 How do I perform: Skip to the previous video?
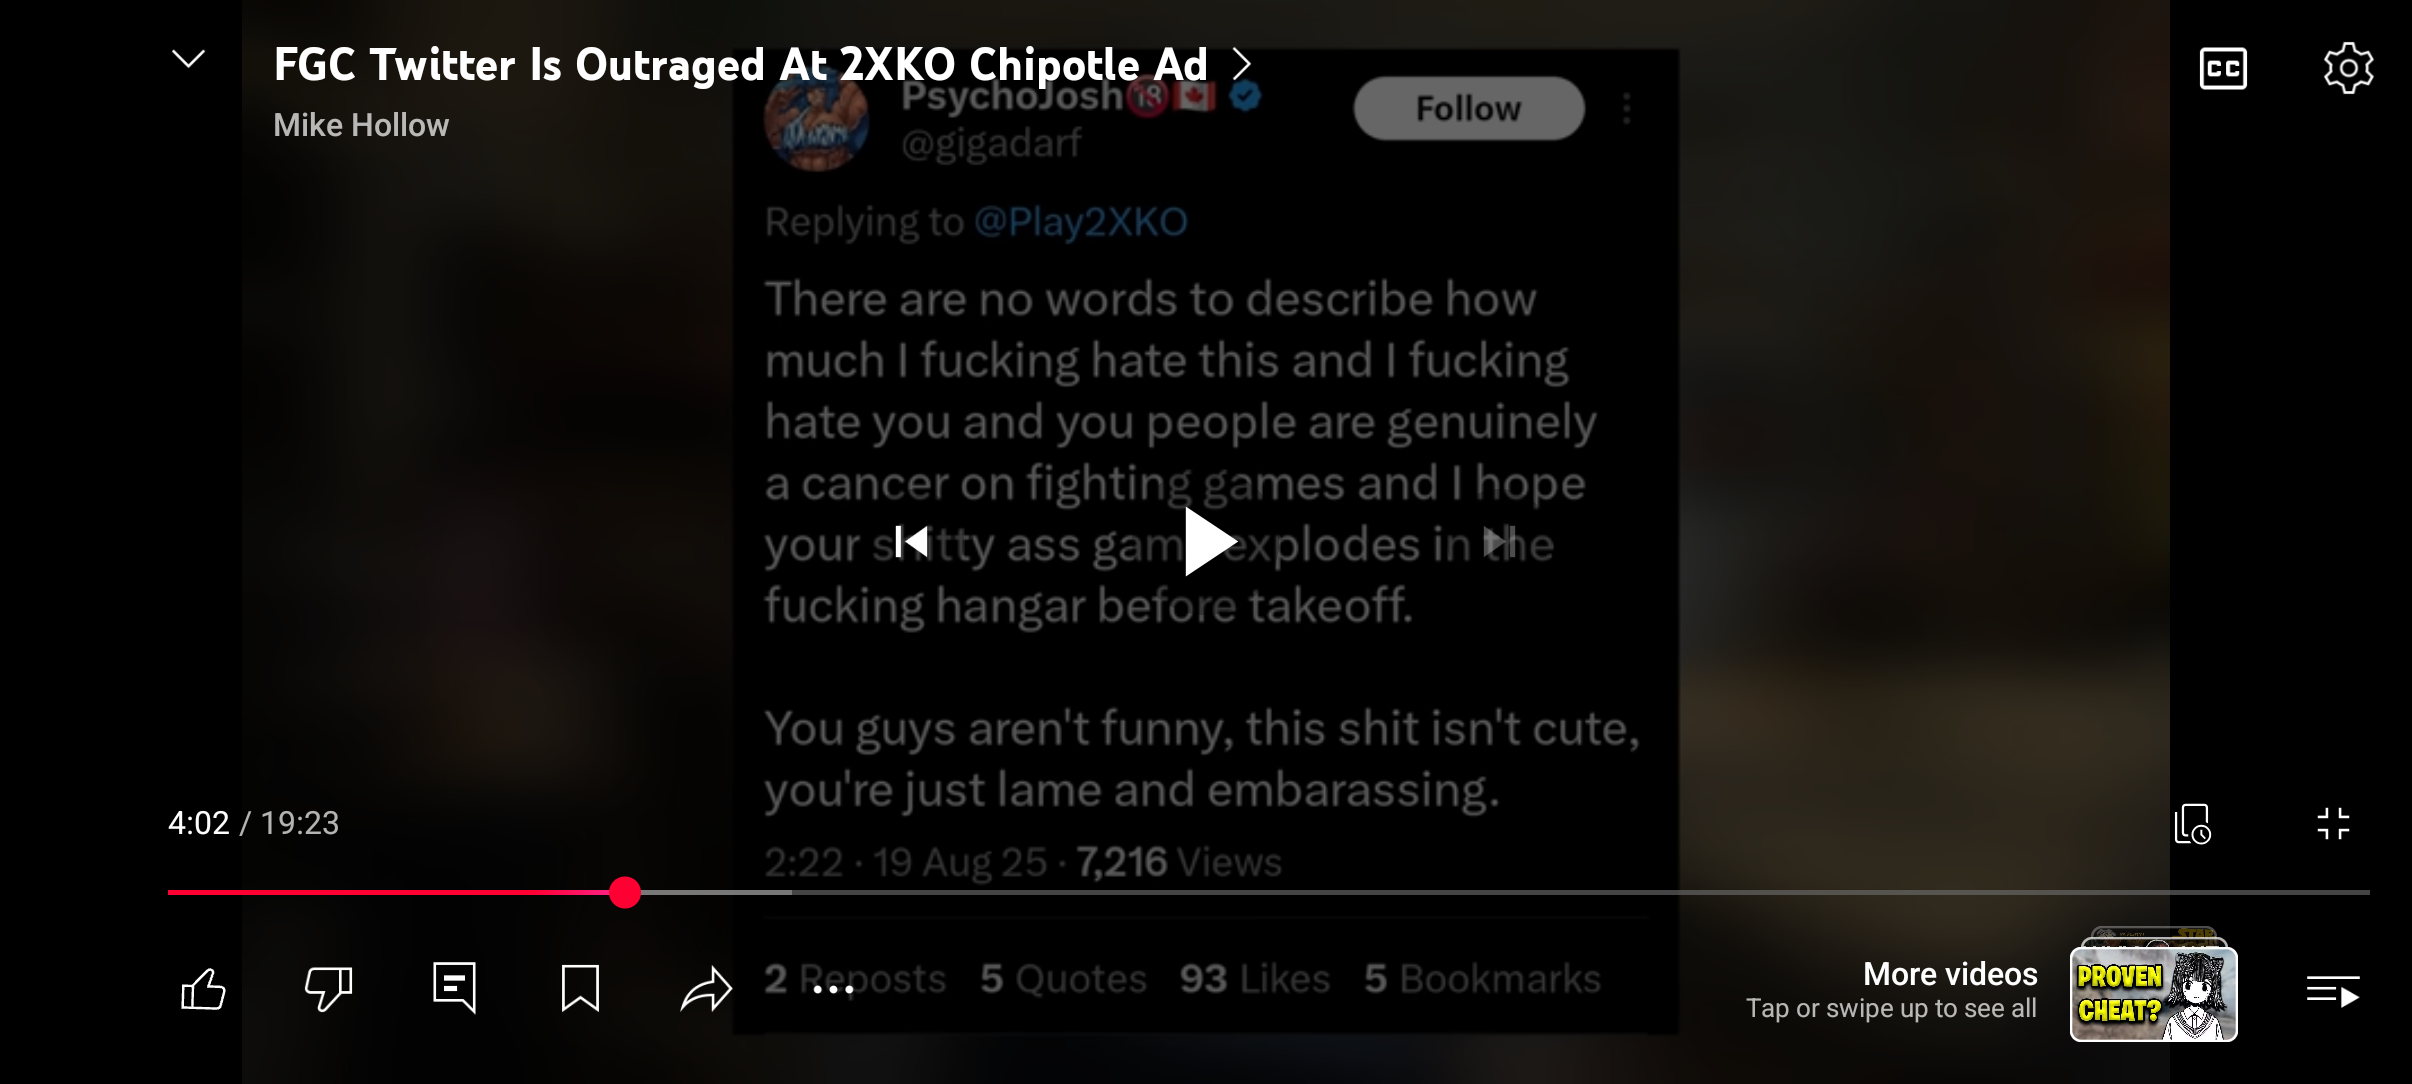point(911,542)
